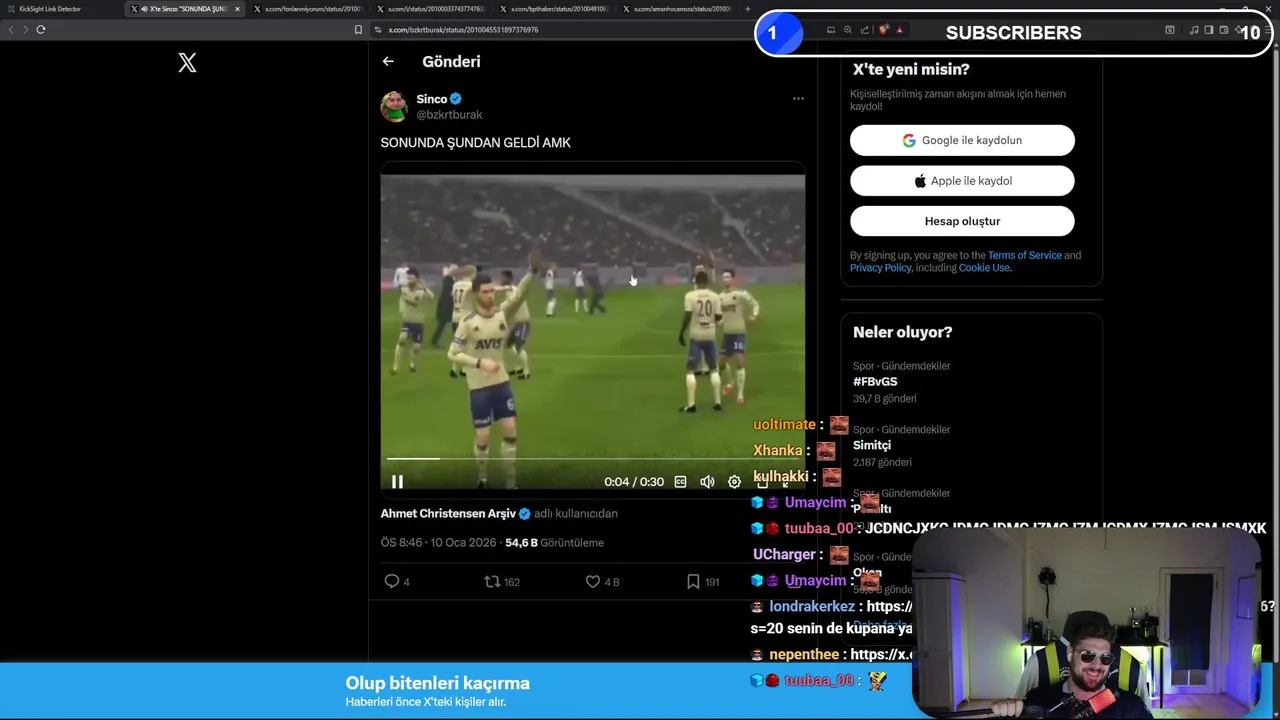Open Brave playlist music note icon
Screen dimensions: 1280x720
pos(1194,30)
